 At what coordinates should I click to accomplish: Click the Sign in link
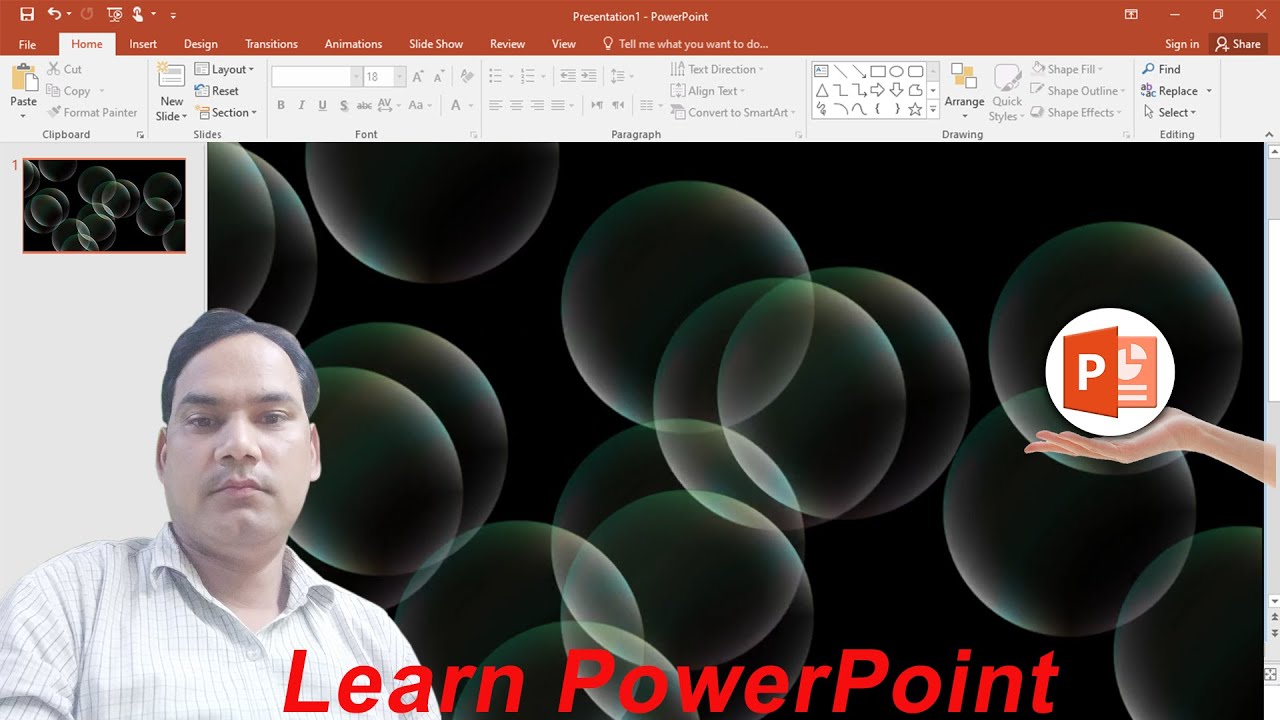(x=1182, y=44)
